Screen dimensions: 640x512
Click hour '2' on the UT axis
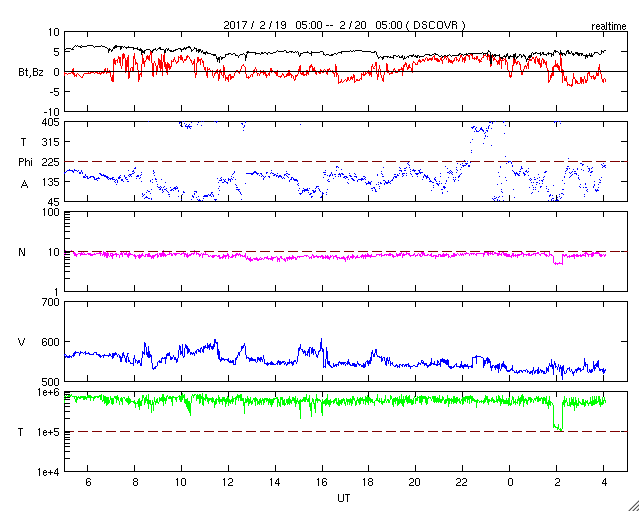[558, 482]
